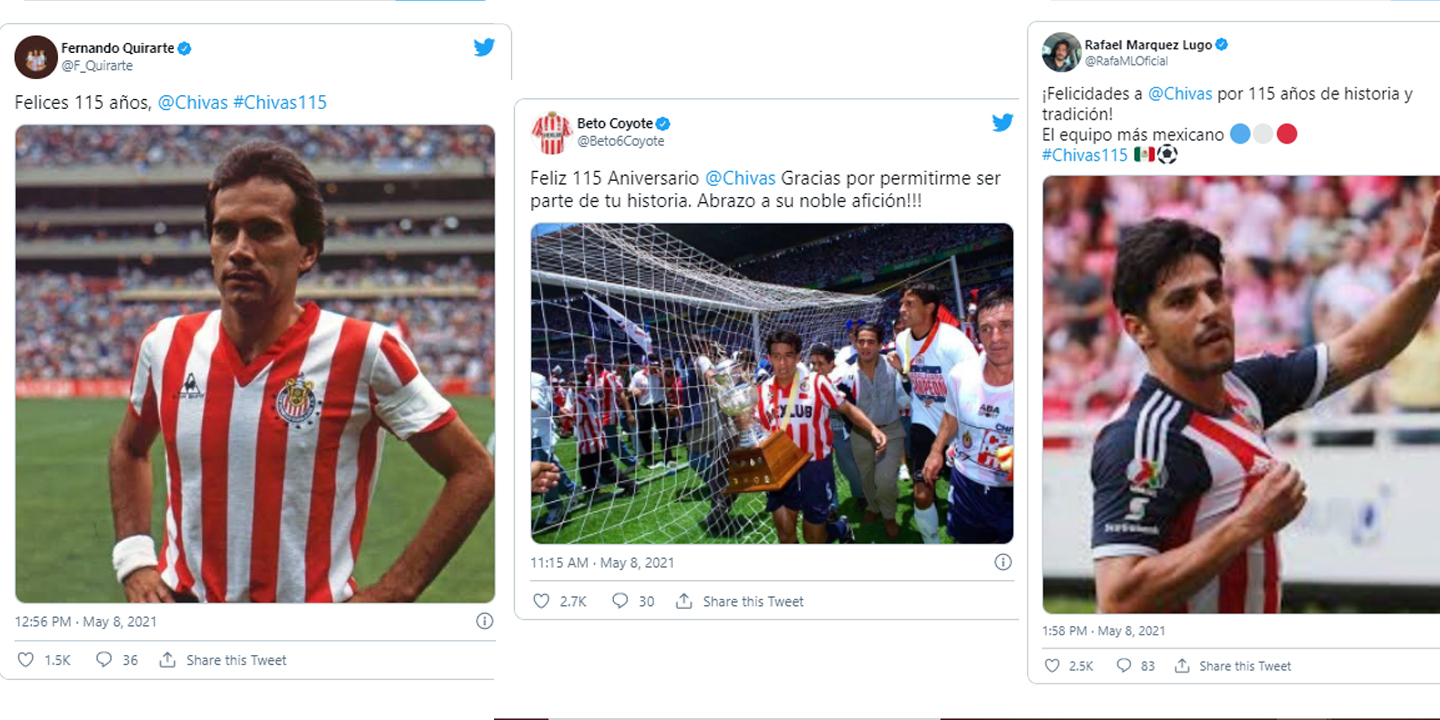Click the Twitter bird icon on Fernando Quirarte's tweet

click(x=484, y=47)
